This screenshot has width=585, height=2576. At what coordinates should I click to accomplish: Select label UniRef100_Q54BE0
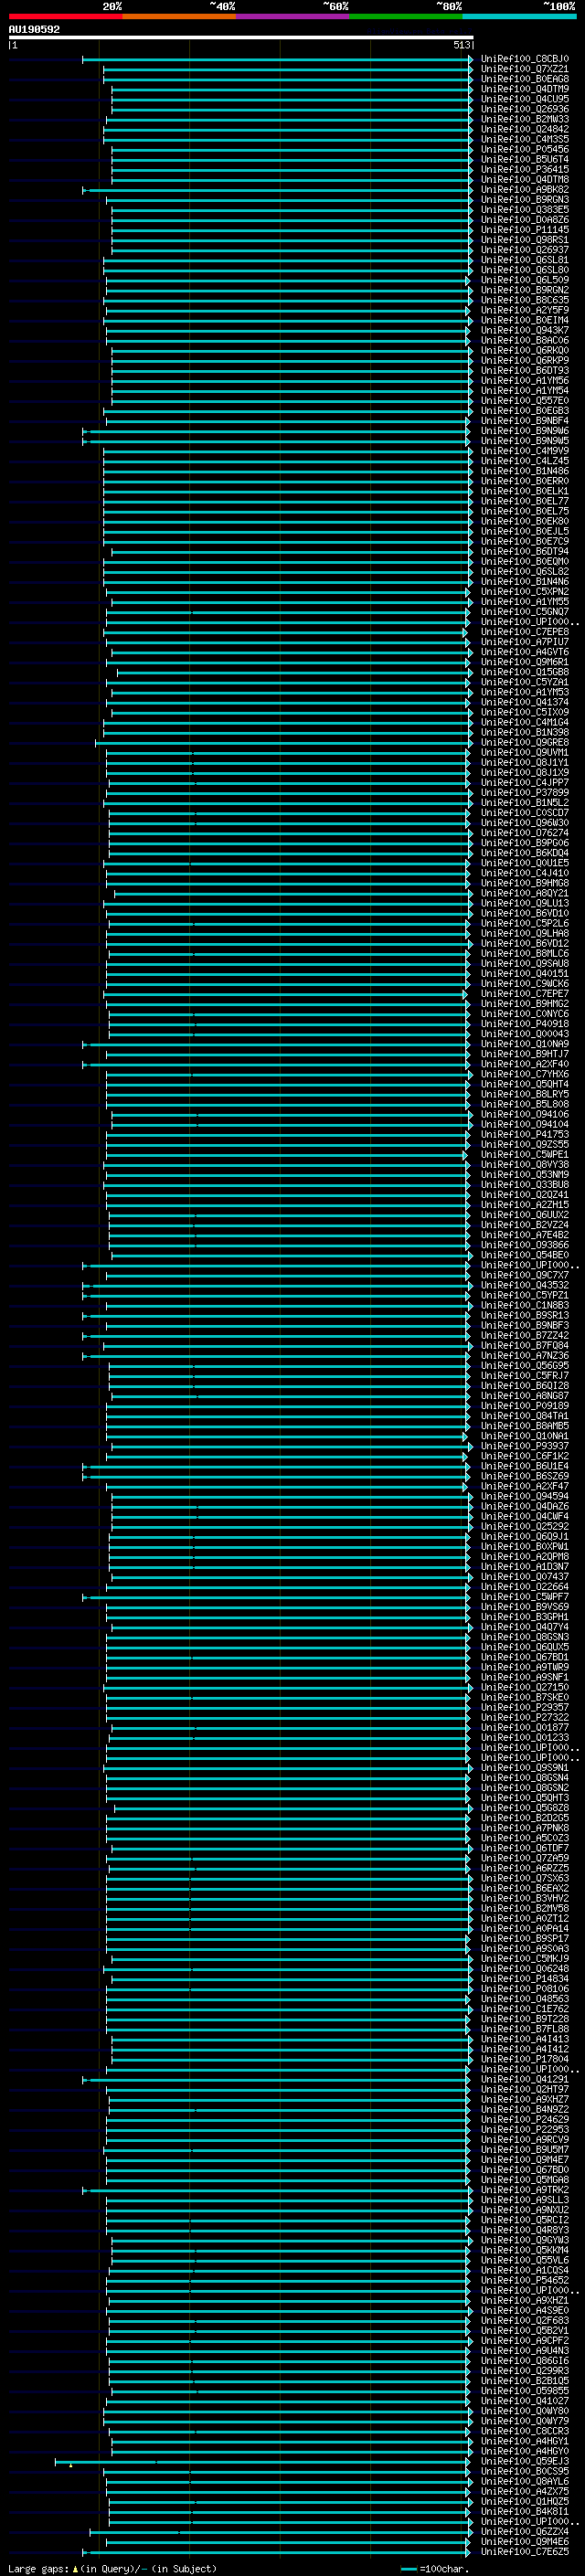pos(524,1255)
